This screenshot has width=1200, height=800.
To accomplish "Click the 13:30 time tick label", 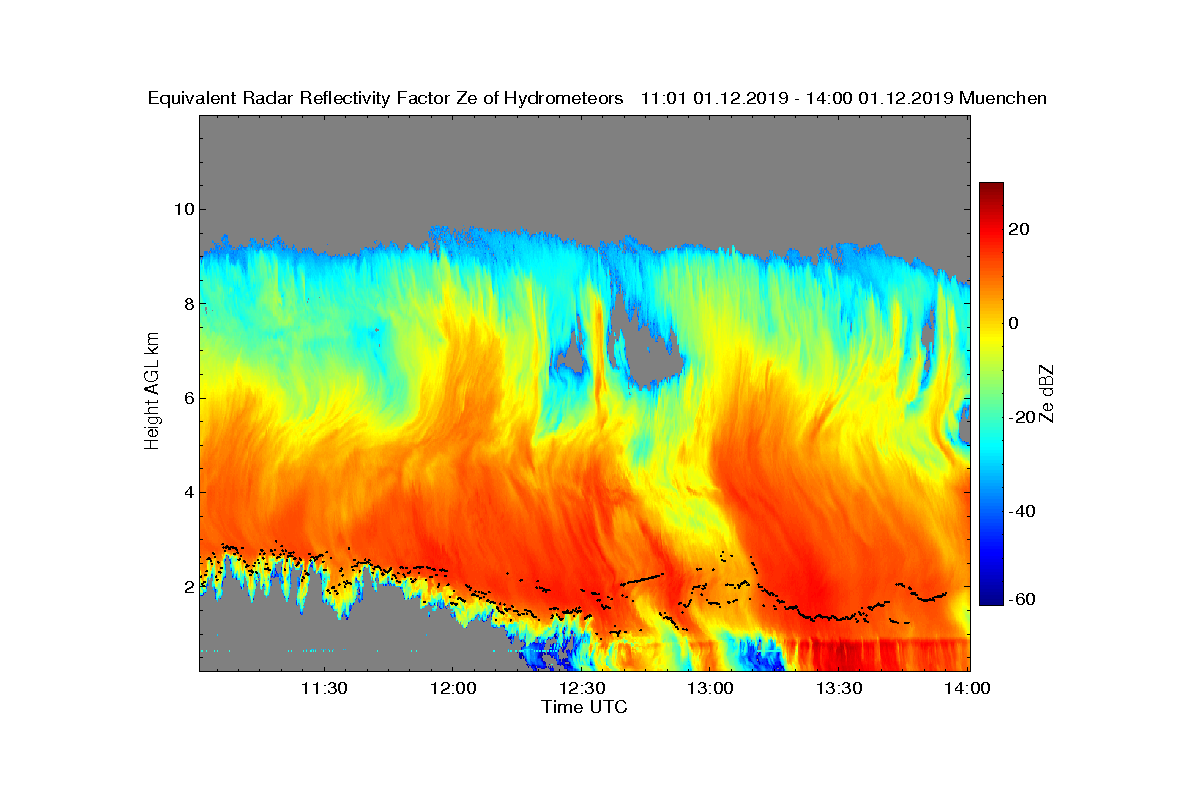I will 839,688.
